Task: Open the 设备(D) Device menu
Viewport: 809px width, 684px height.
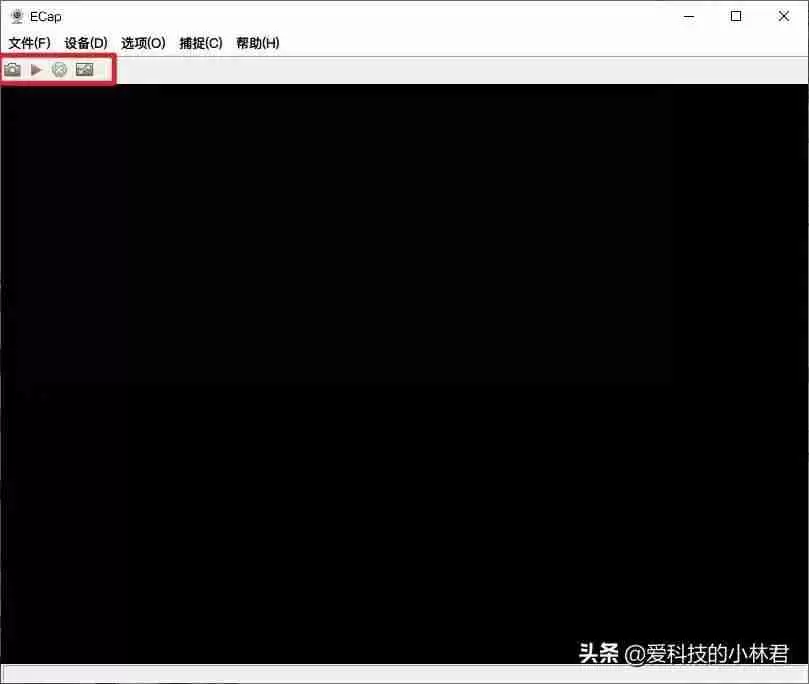Action: (85, 42)
